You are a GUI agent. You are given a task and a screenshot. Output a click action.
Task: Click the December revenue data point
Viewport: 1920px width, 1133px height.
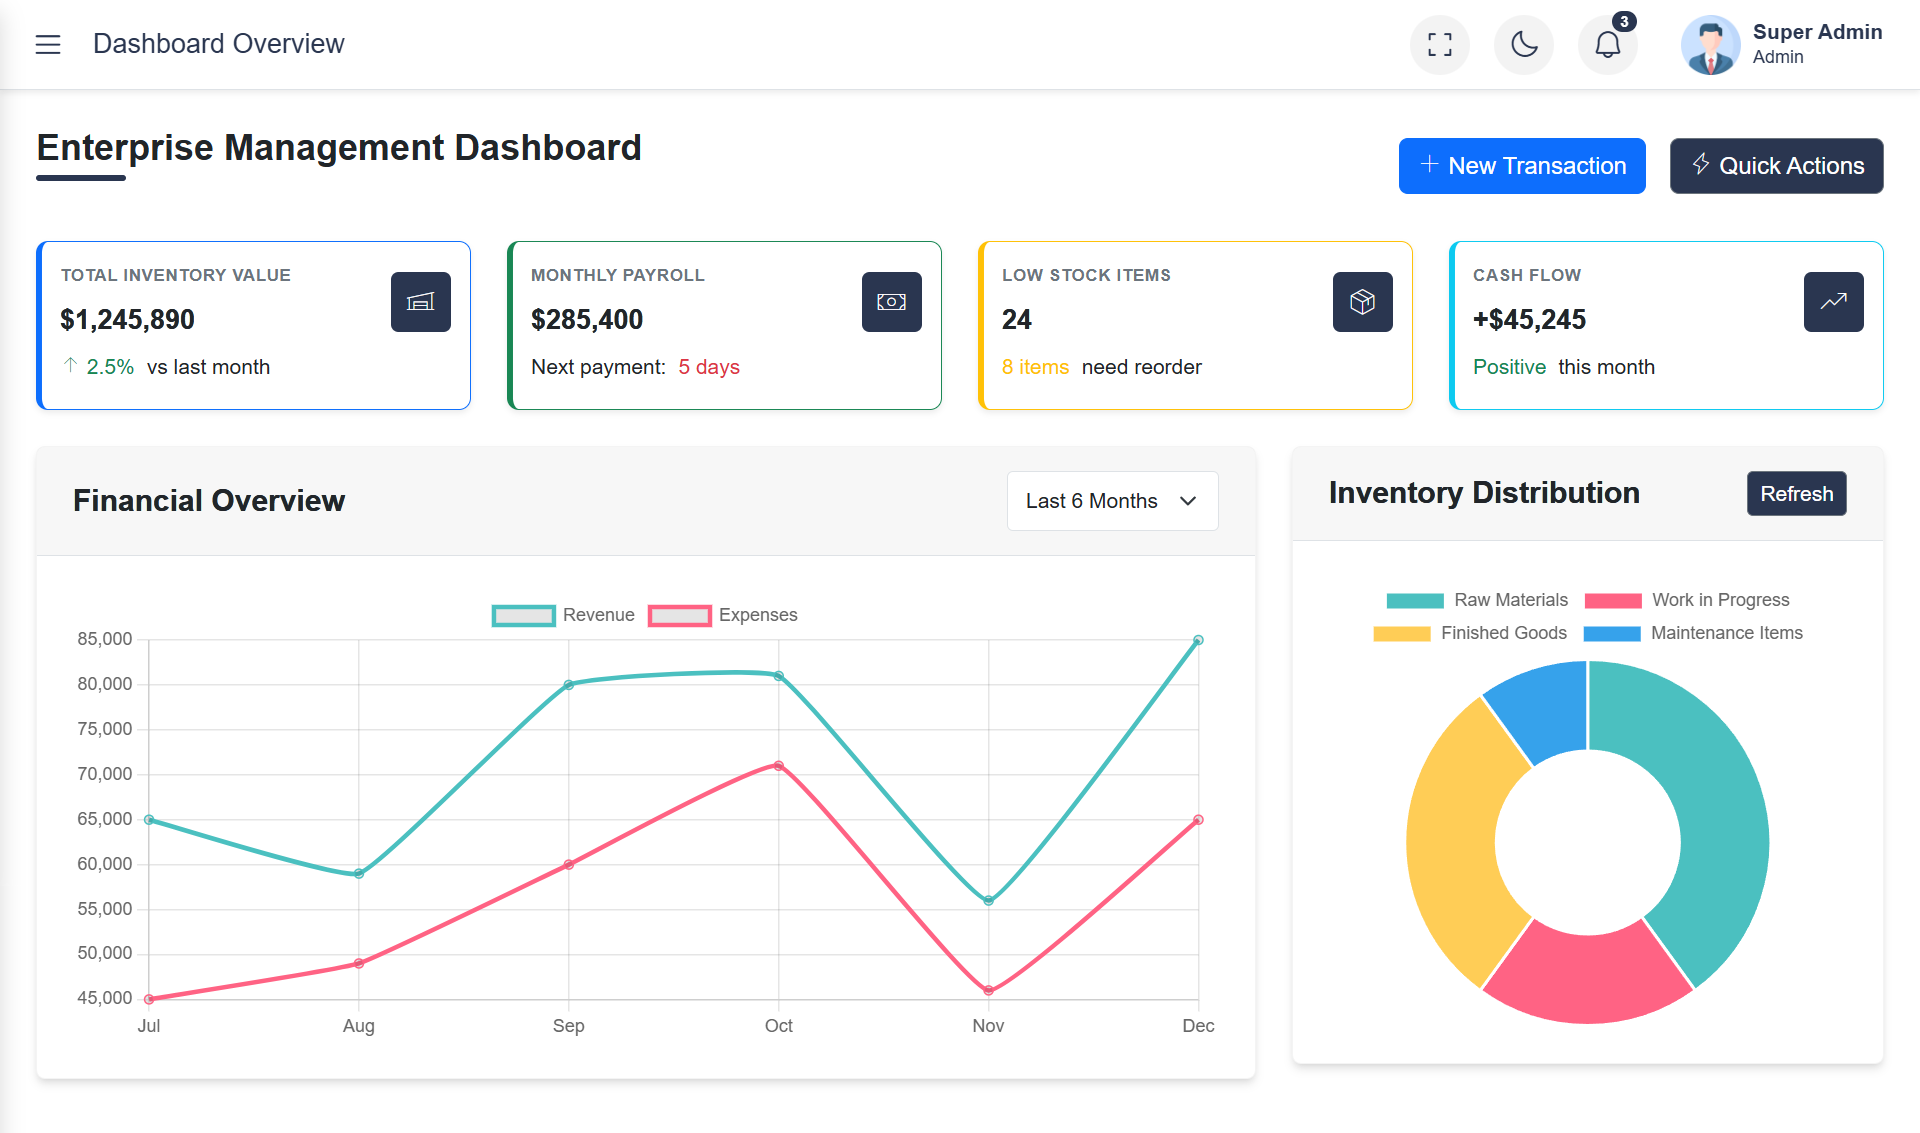tap(1198, 640)
